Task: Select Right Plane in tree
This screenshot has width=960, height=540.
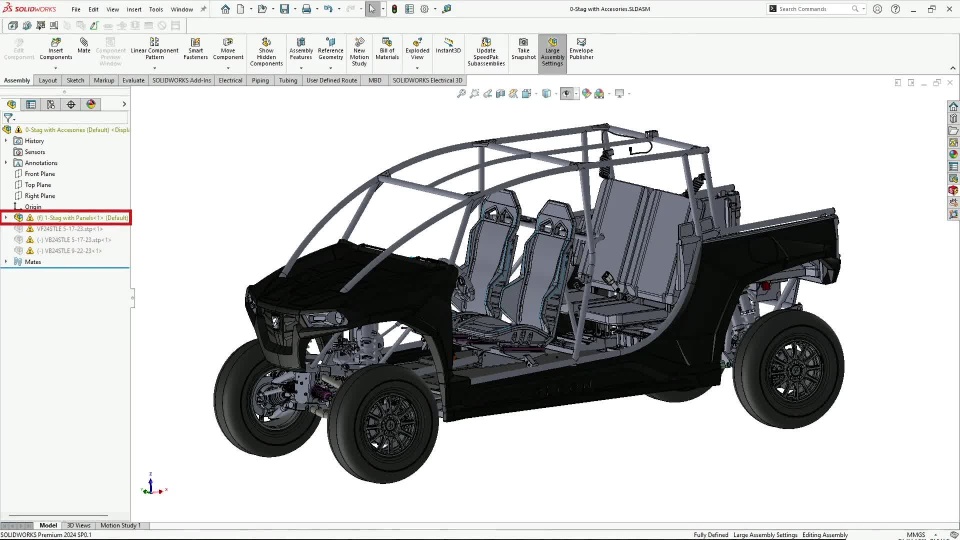Action: point(40,196)
